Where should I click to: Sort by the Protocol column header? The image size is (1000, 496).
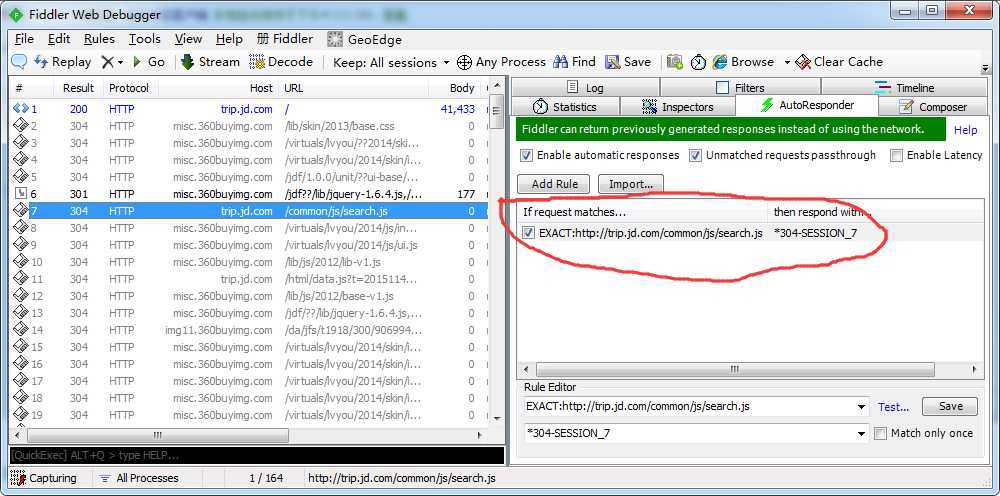coord(129,88)
